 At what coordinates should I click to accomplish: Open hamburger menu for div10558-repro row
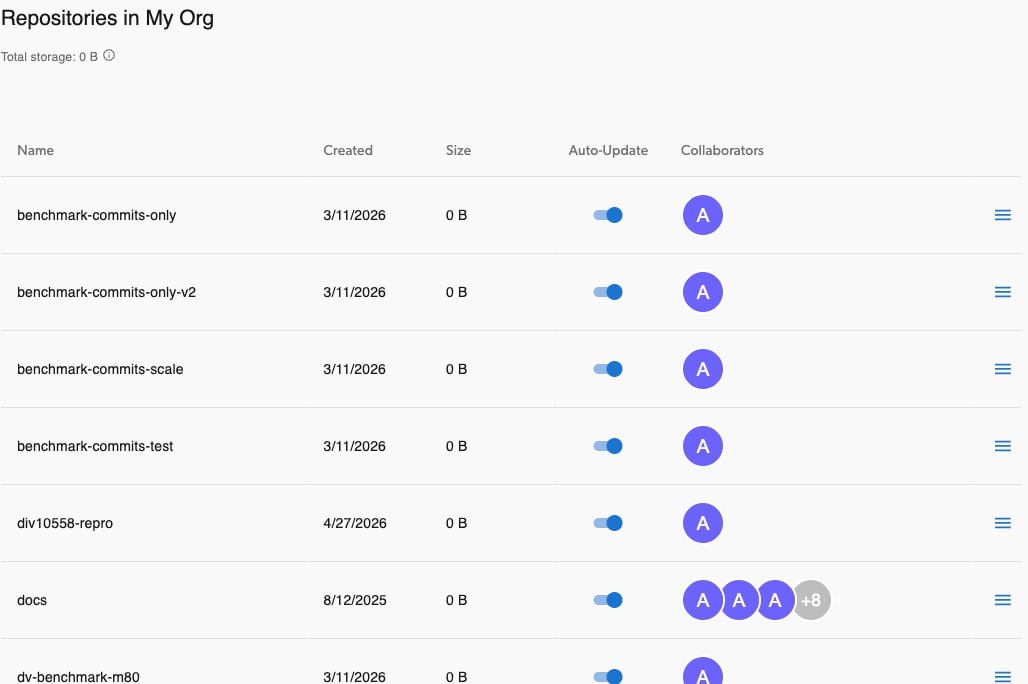[x=1002, y=523]
